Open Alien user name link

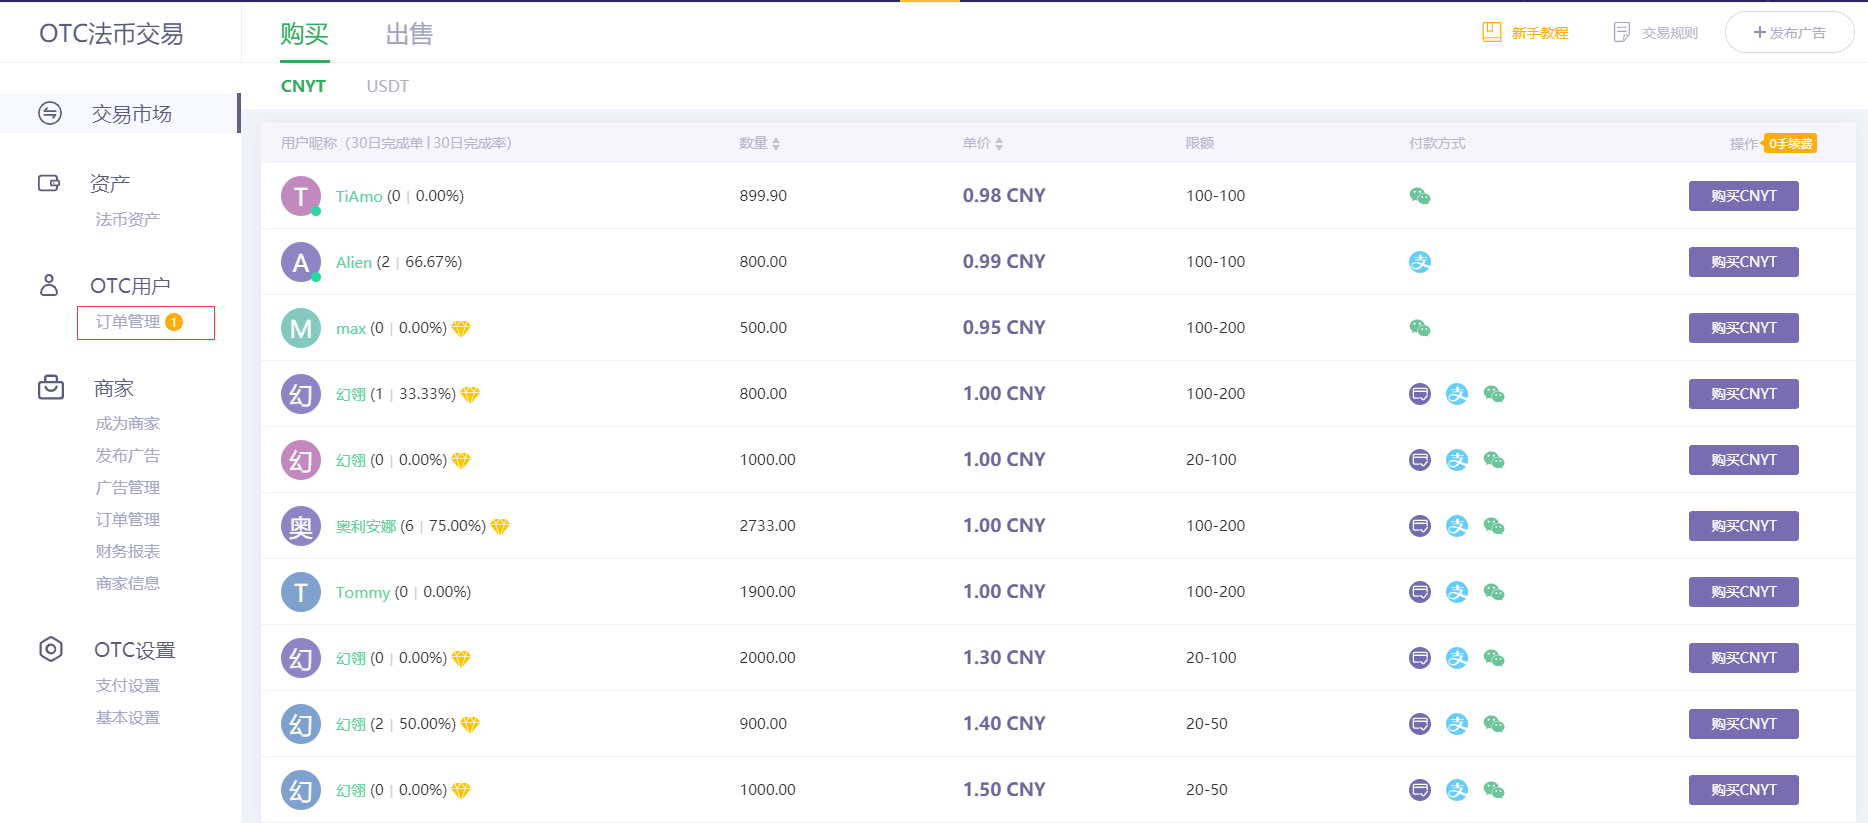[354, 262]
